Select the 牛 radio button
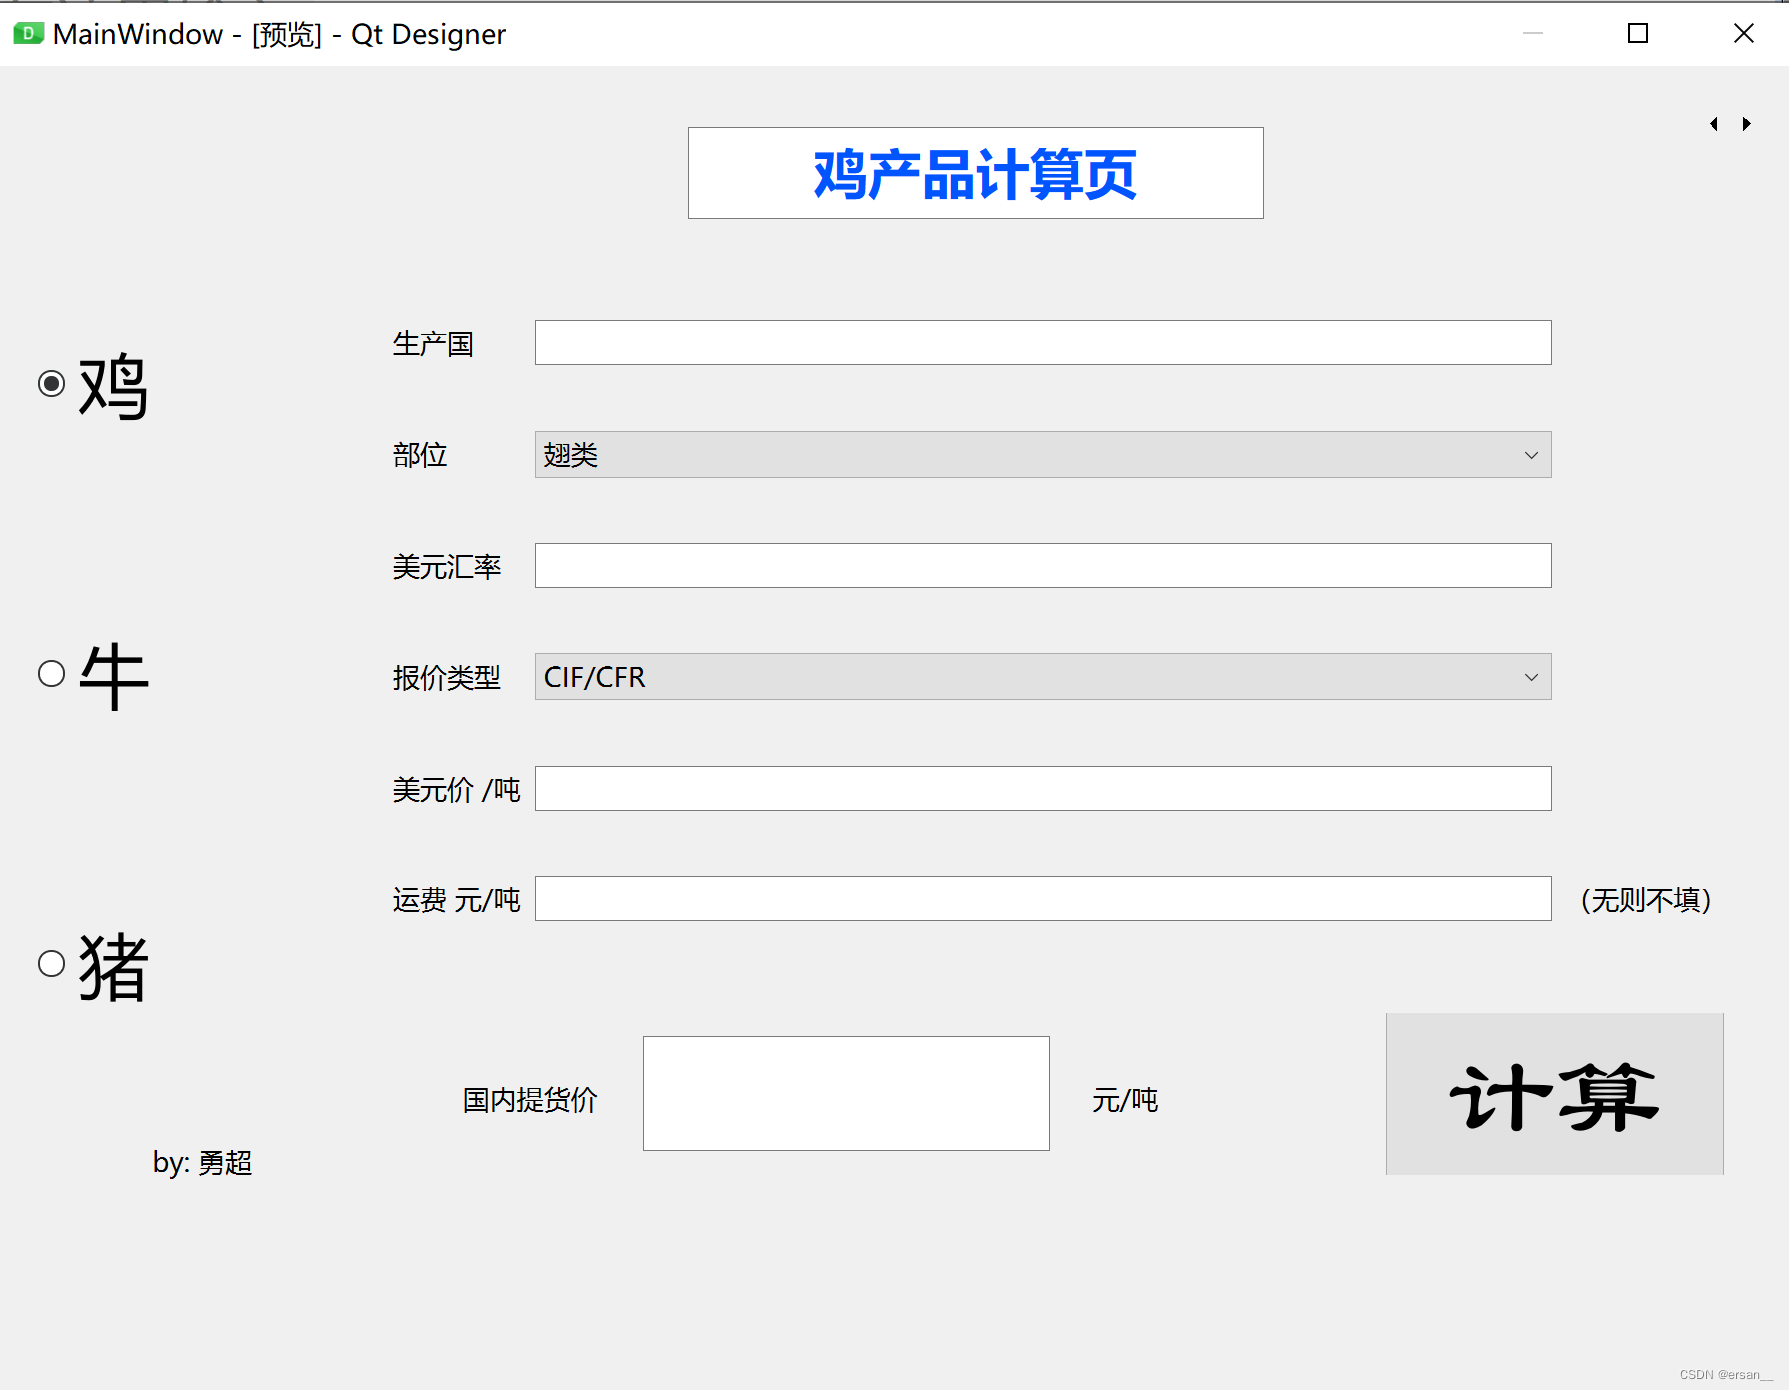 pyautogui.click(x=51, y=674)
